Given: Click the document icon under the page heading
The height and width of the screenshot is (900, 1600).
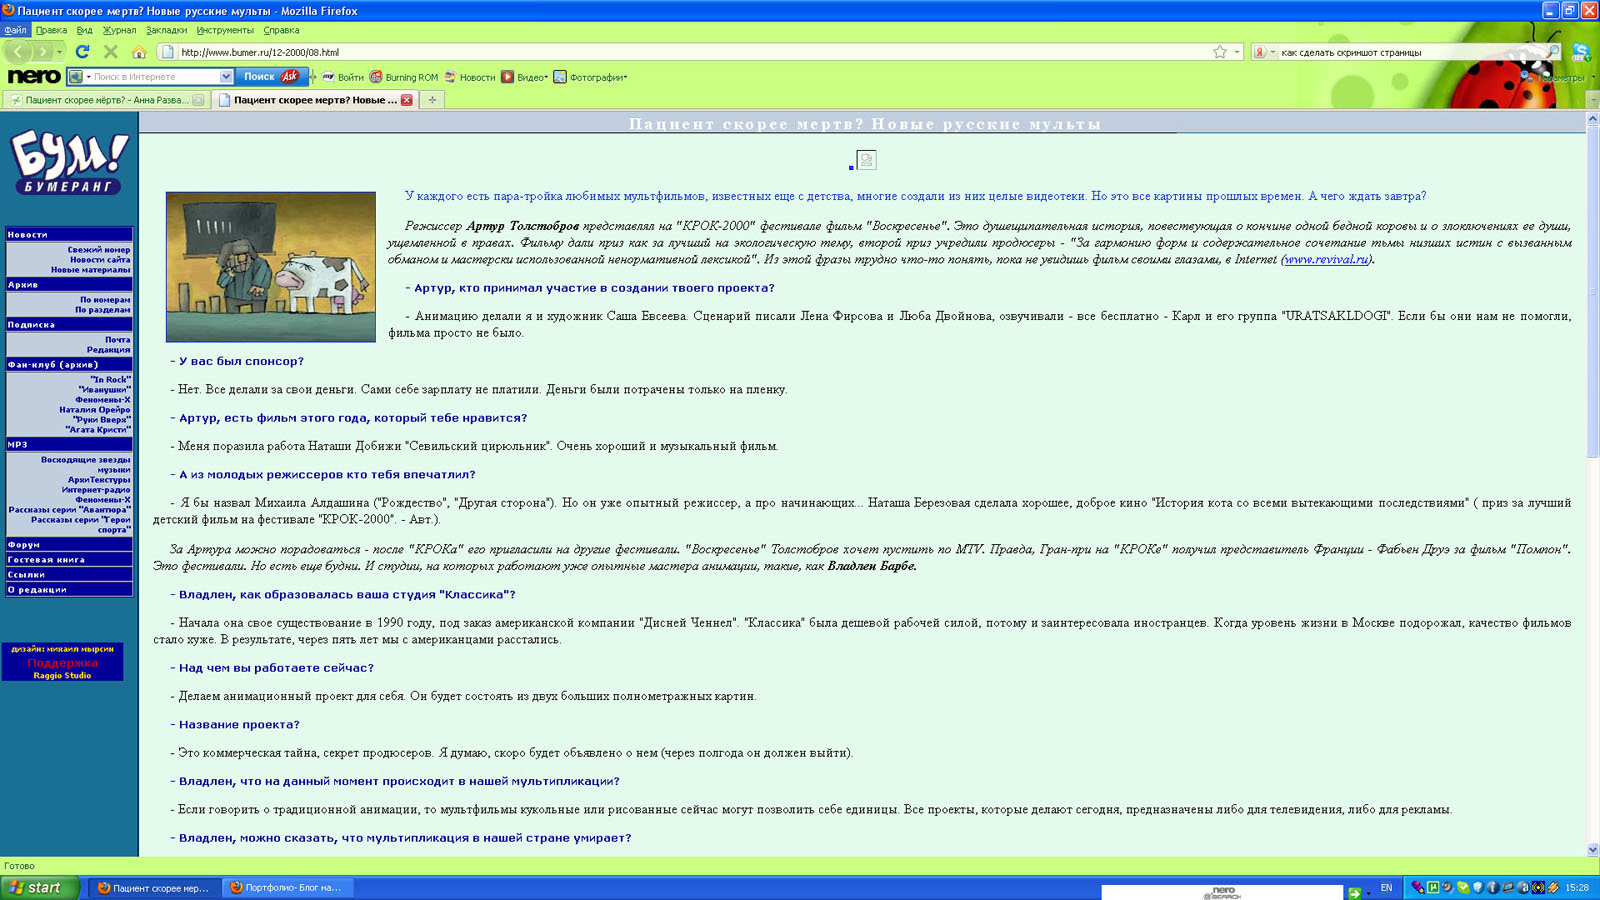Looking at the screenshot, I should point(866,160).
